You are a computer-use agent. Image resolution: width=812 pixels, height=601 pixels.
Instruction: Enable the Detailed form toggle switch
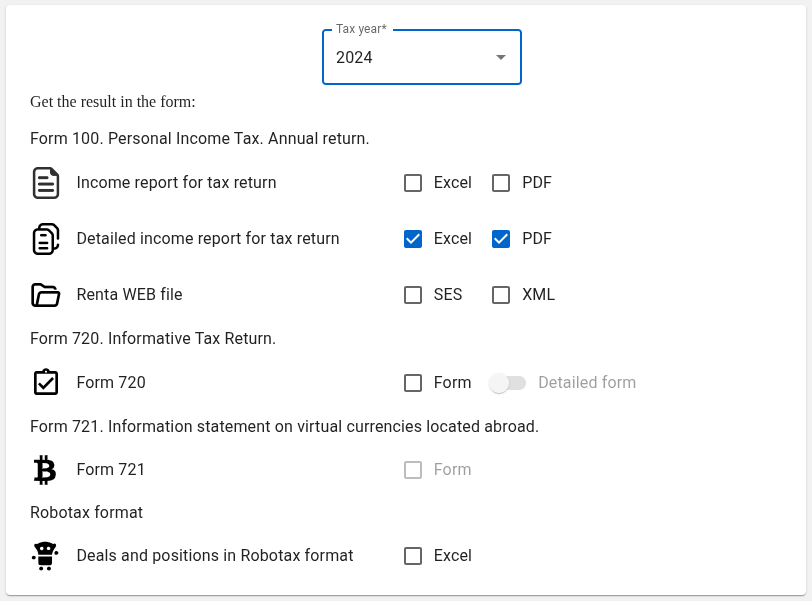point(508,383)
